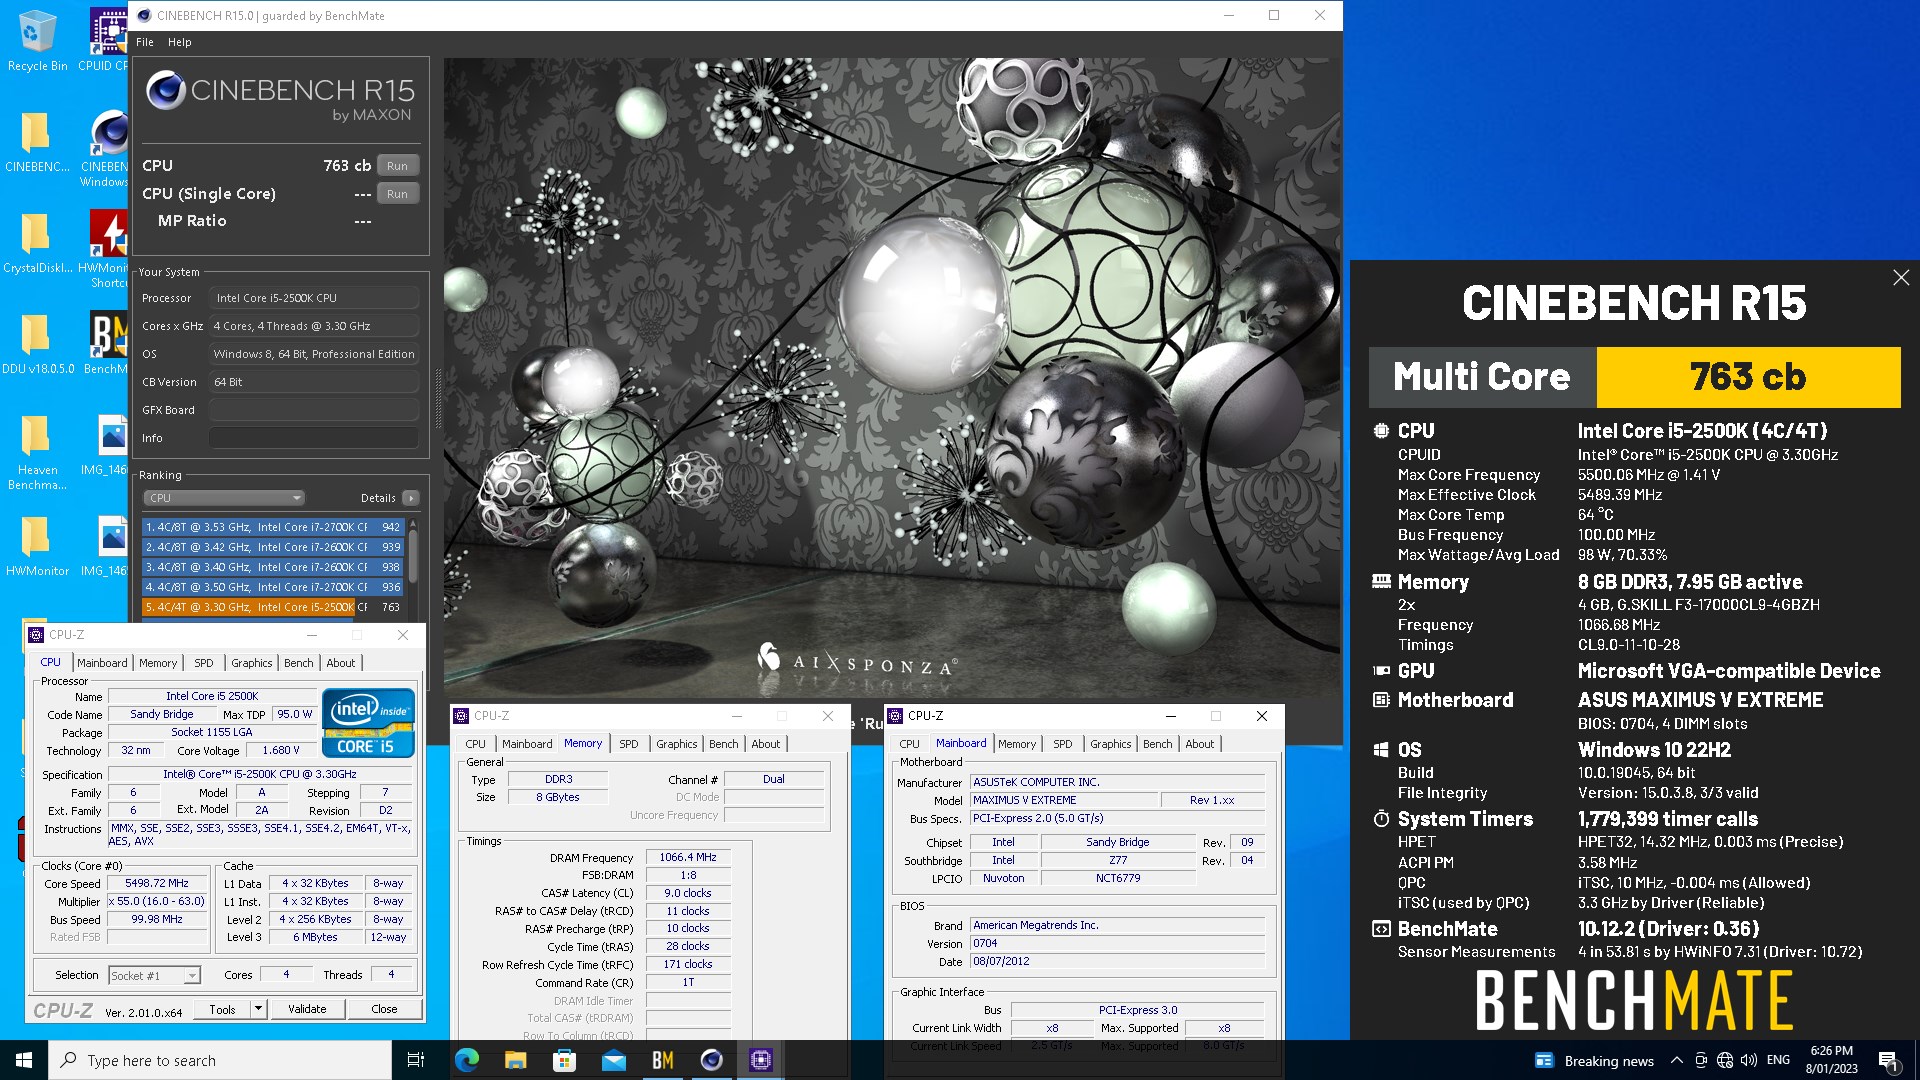
Task: Open Graphics tab in left CPU-Z window
Action: coord(251,663)
